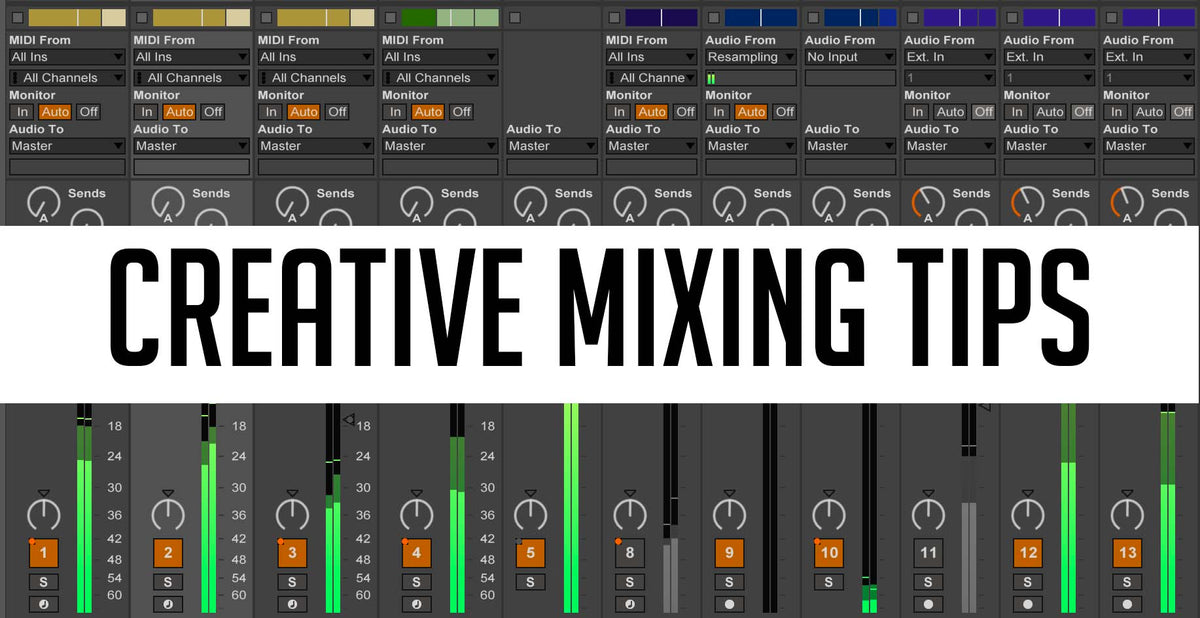Image resolution: width=1200 pixels, height=618 pixels.
Task: Click track 3's volume fader triangle handle
Action: point(348,420)
